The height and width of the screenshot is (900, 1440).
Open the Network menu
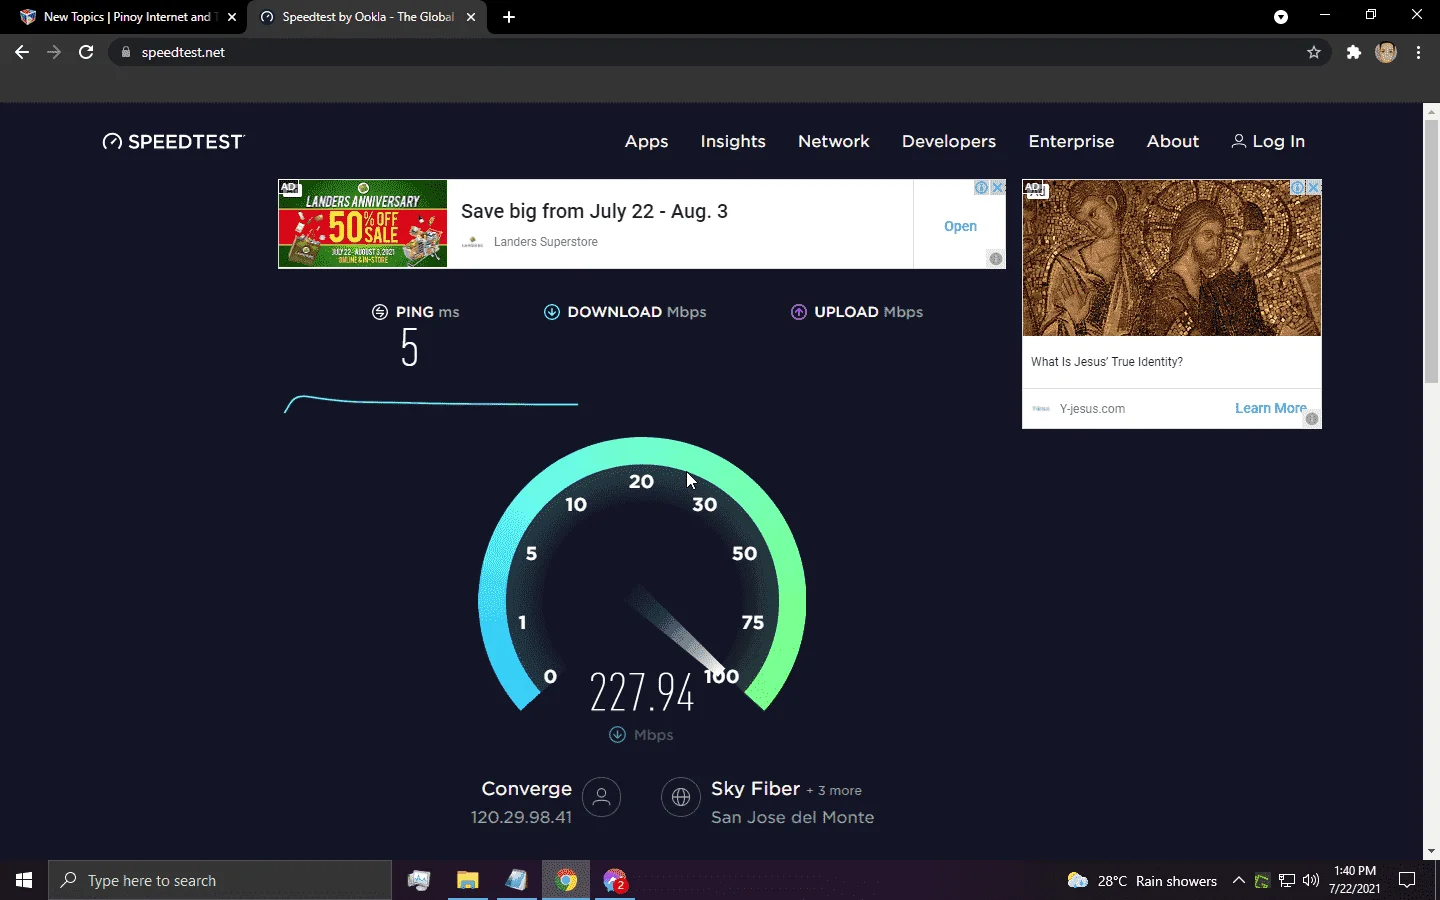[834, 141]
